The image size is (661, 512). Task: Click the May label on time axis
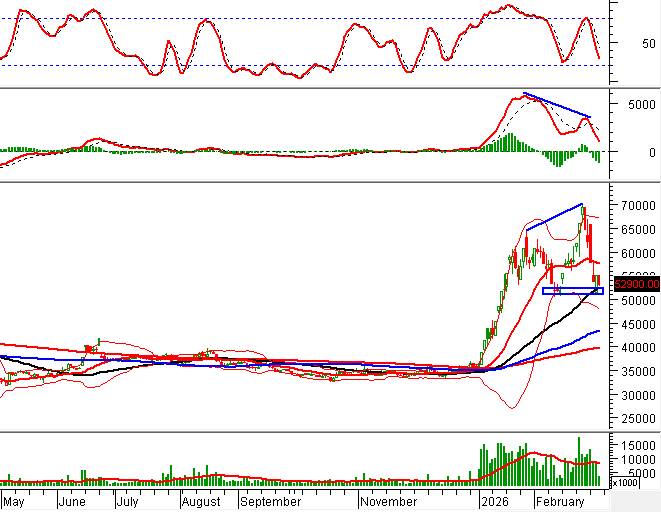14,498
